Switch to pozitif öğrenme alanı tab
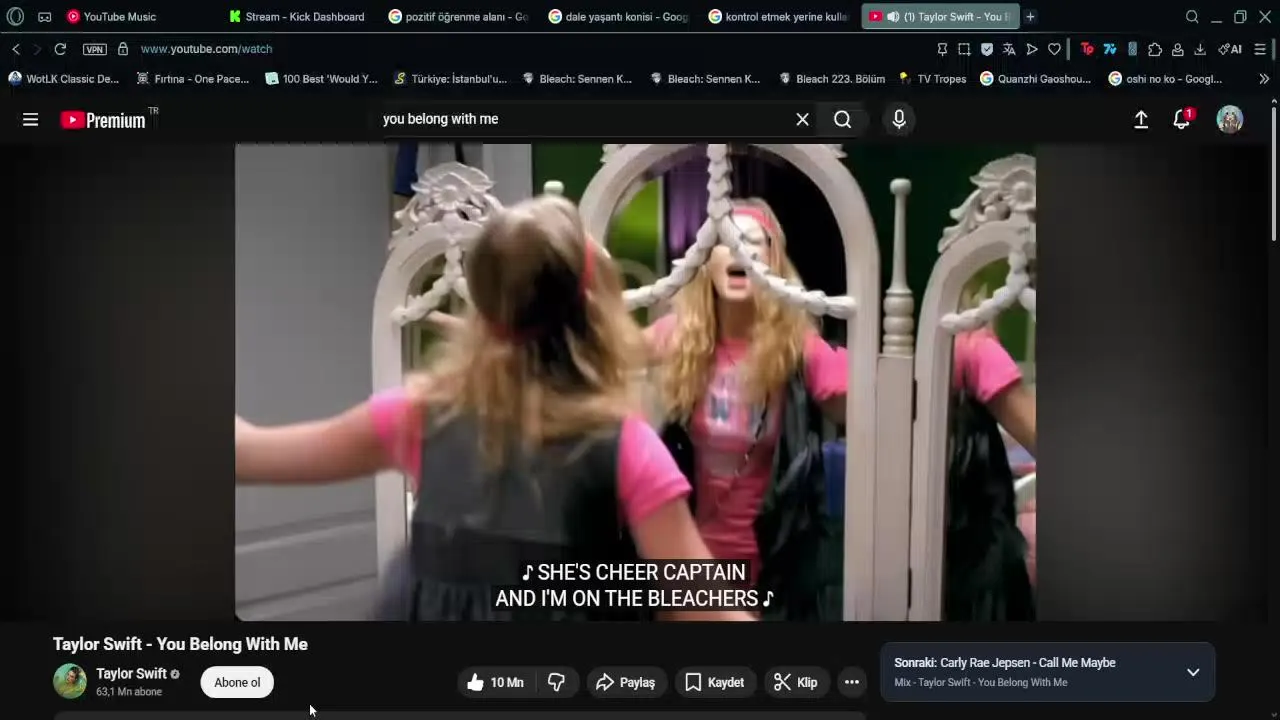The height and width of the screenshot is (720, 1280). (x=458, y=17)
